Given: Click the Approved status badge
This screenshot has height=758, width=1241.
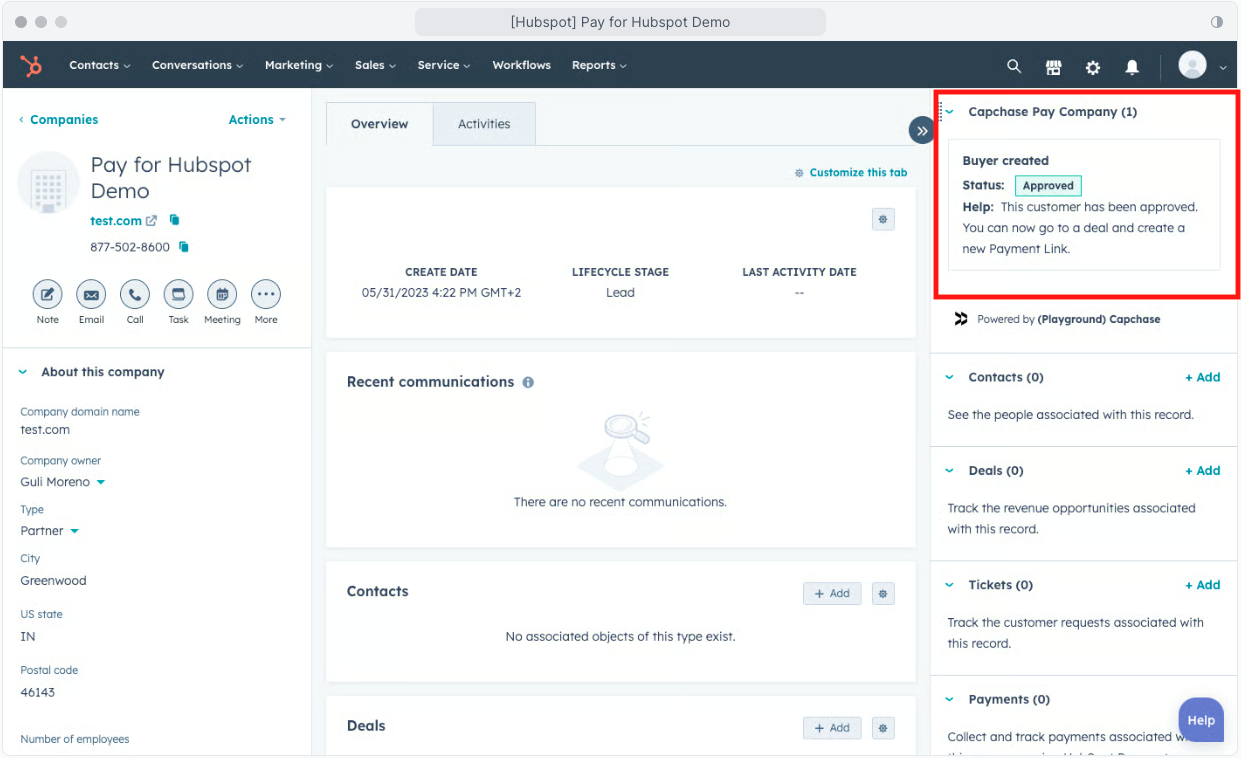Looking at the screenshot, I should 1048,186.
